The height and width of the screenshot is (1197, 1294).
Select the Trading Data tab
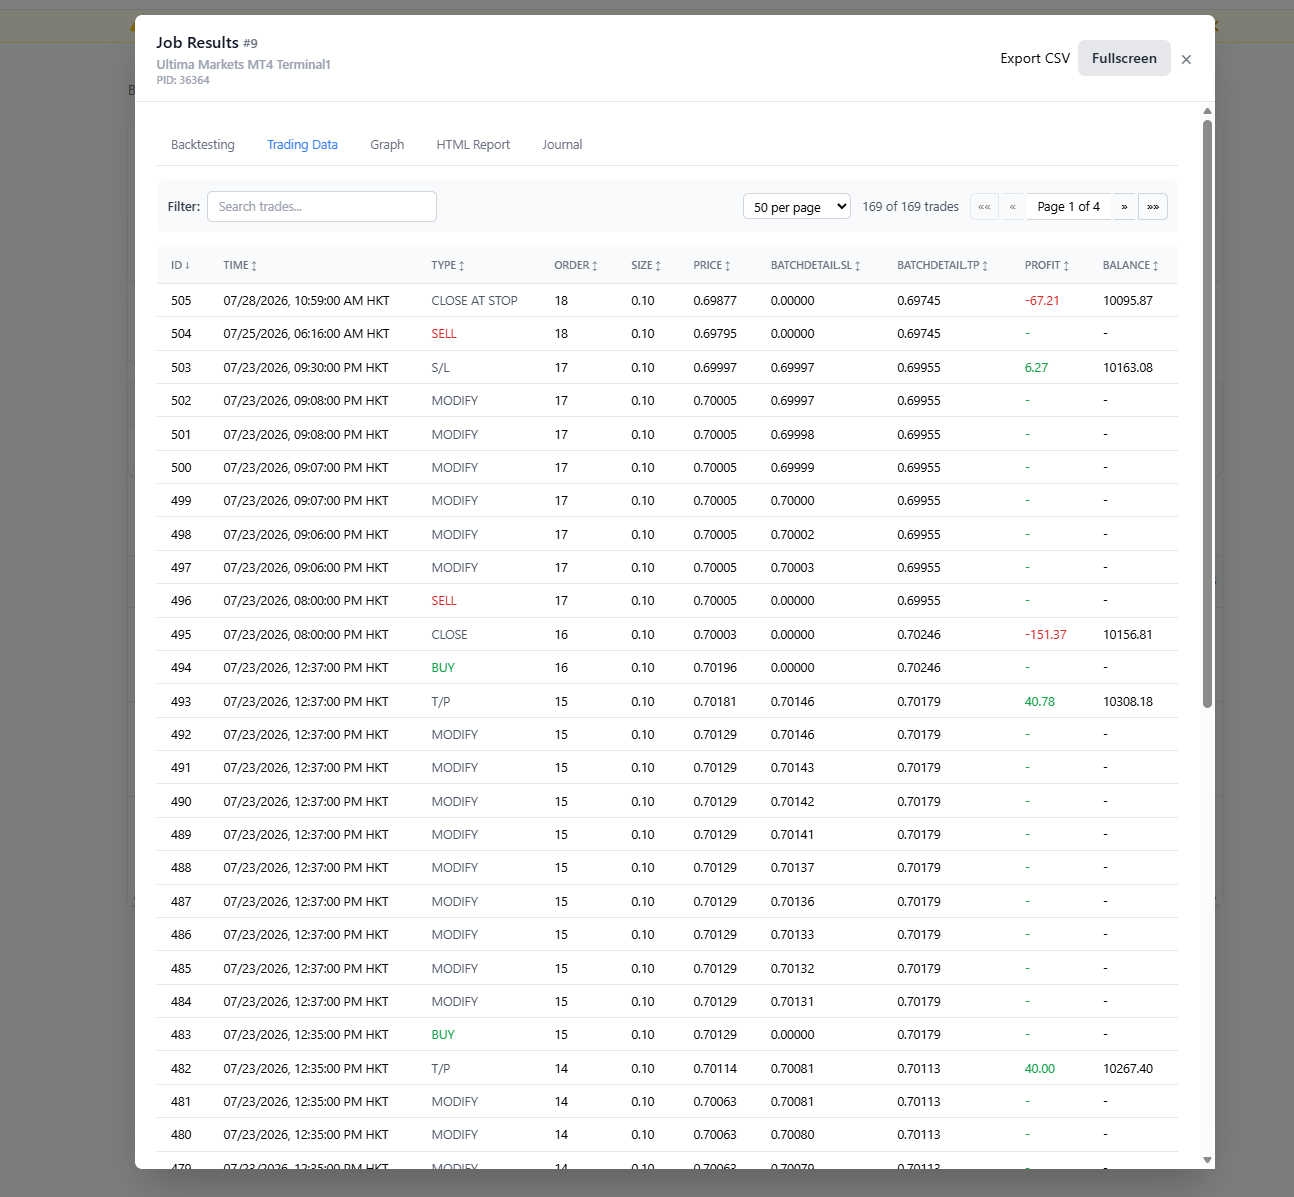[x=302, y=145]
